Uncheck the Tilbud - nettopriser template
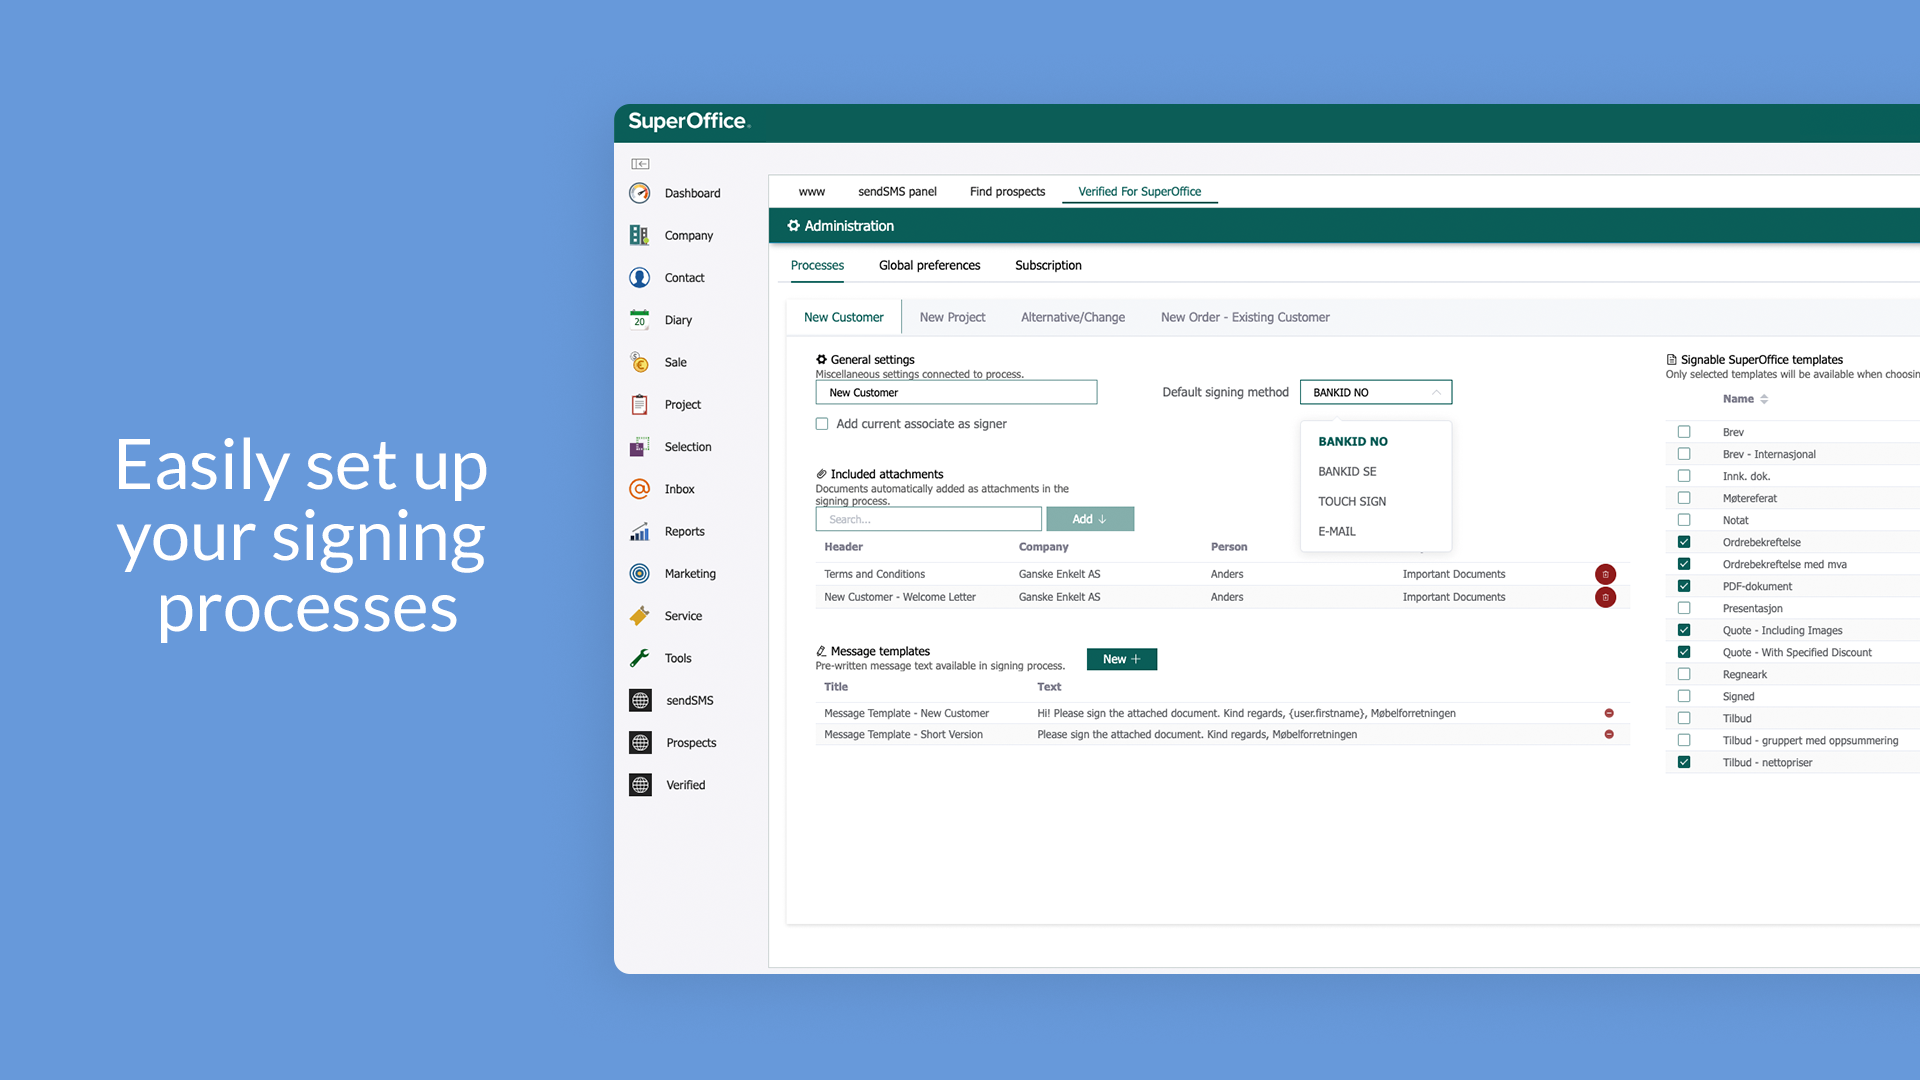Image resolution: width=1920 pixels, height=1080 pixels. pos(1684,762)
